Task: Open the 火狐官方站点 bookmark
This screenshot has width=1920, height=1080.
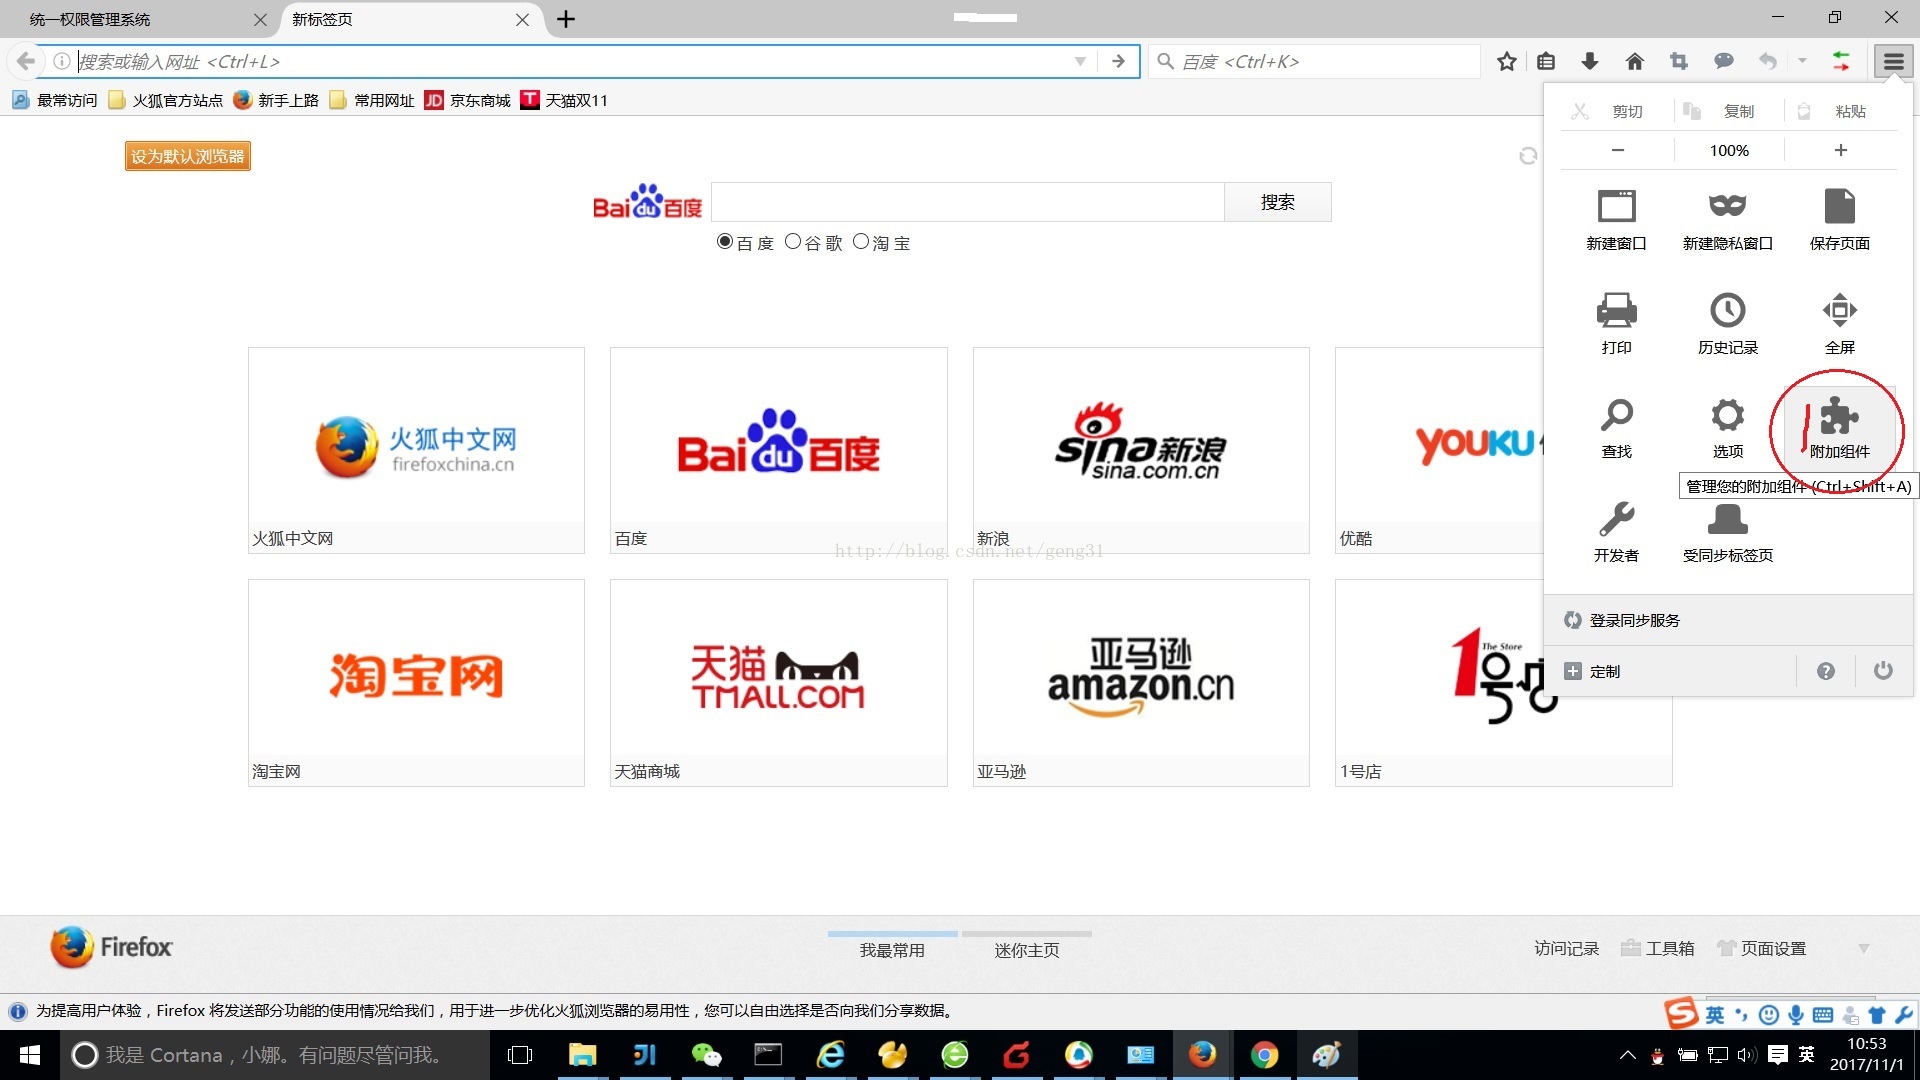Action: 166,100
